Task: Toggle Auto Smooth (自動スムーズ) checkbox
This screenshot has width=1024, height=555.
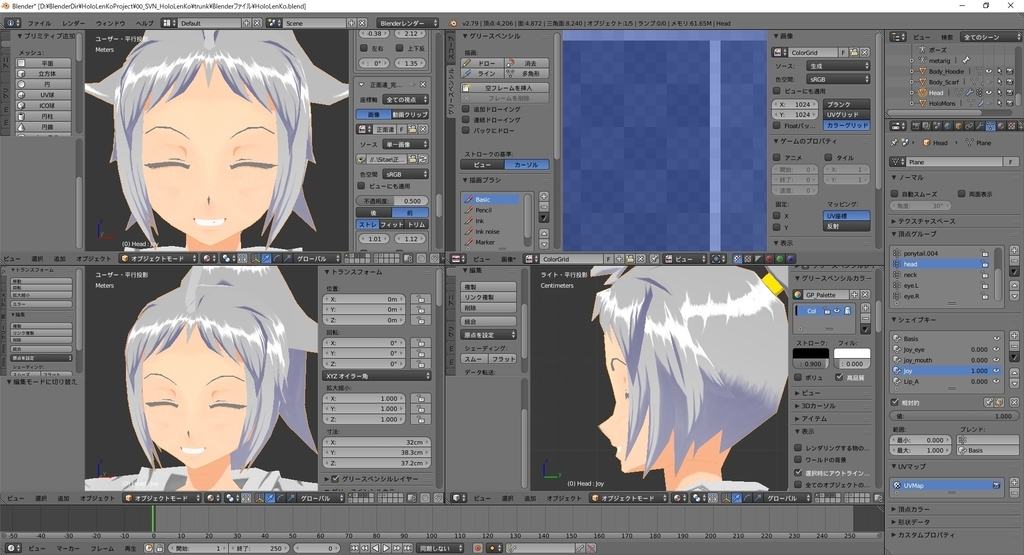Action: click(x=895, y=194)
